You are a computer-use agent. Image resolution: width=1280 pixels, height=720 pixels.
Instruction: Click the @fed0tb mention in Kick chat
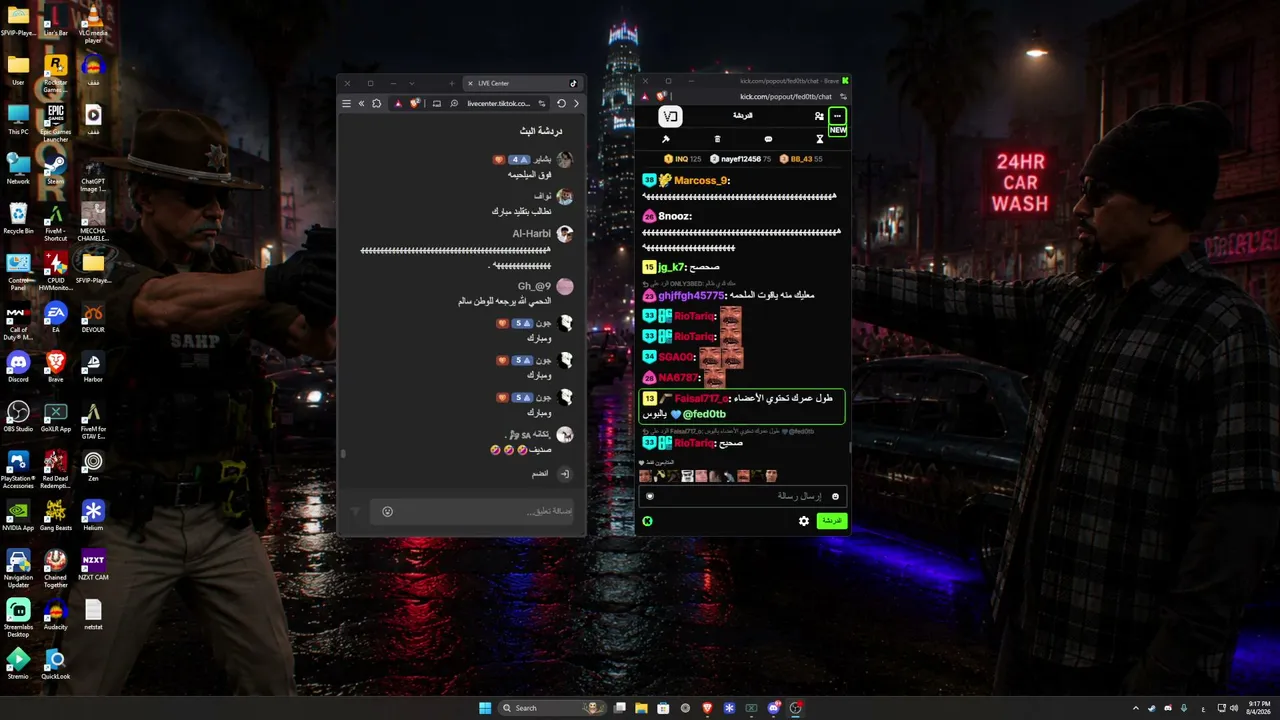(704, 414)
